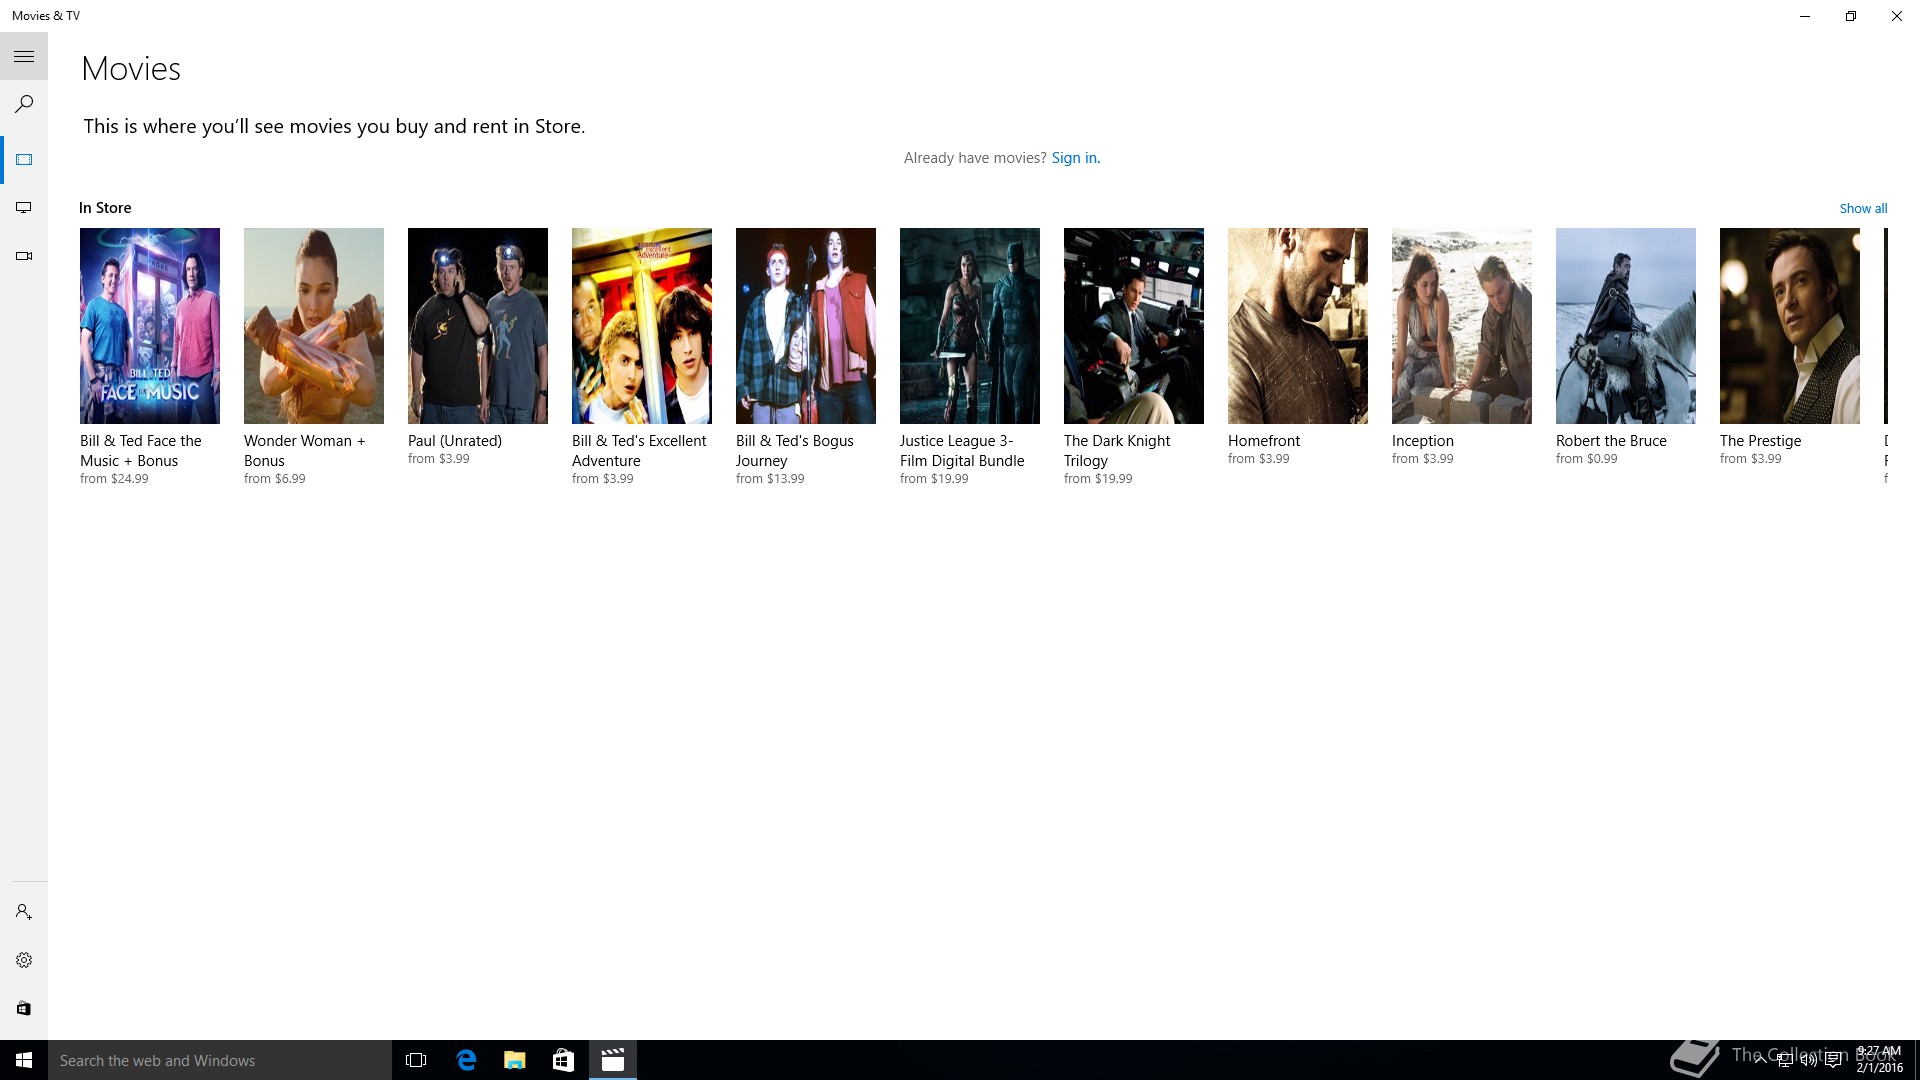This screenshot has height=1080, width=1920.
Task: Click the Paul (Unrated) title text
Action: point(455,441)
